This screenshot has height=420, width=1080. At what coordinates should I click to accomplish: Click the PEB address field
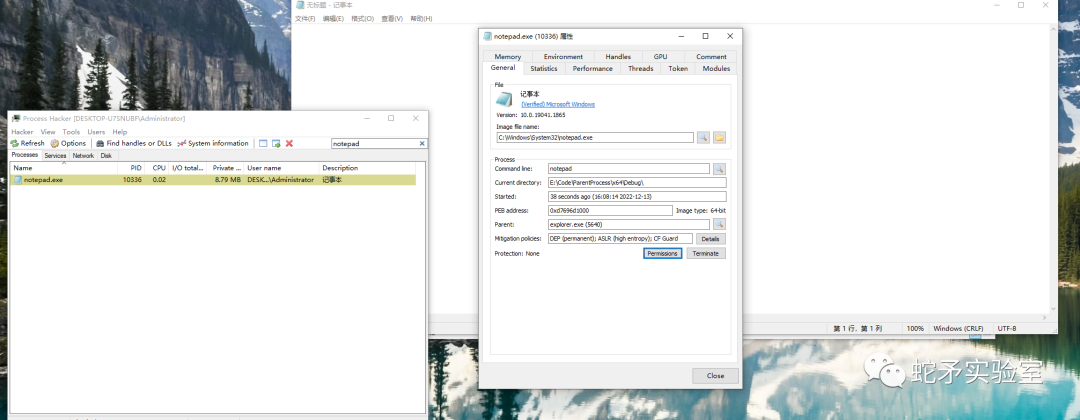[x=610, y=210]
